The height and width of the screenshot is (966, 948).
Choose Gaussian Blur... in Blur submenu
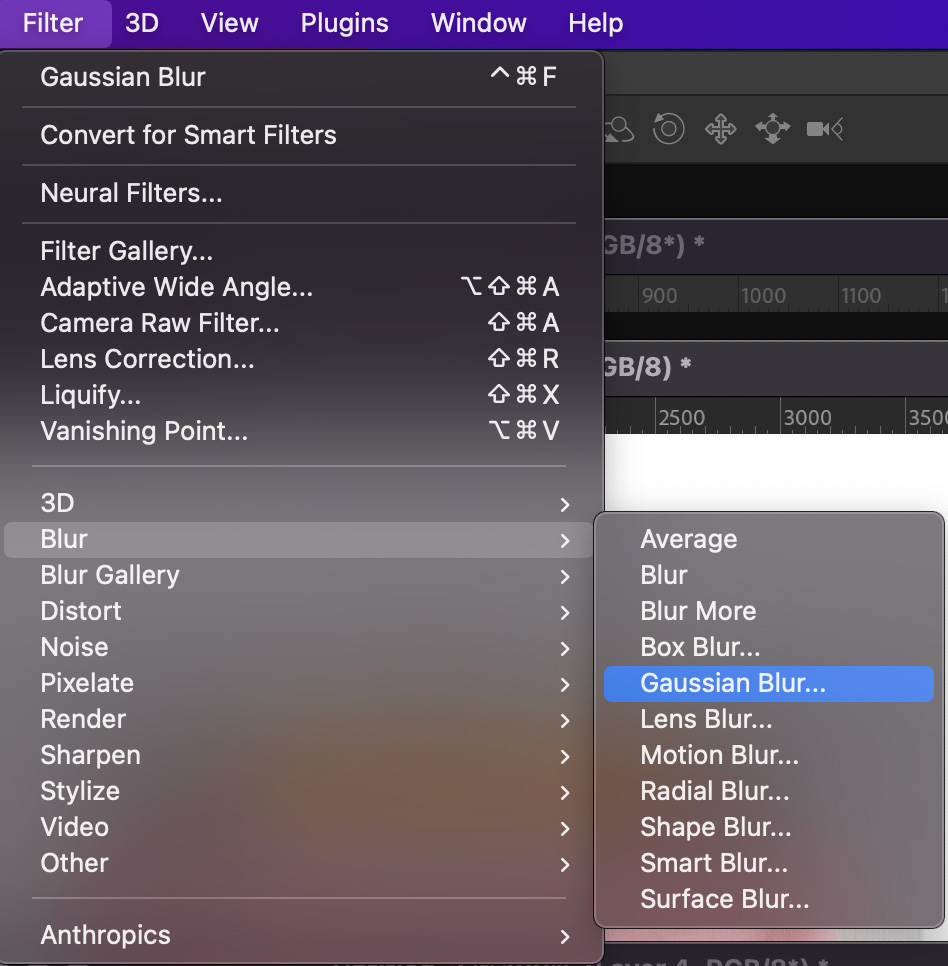pyautogui.click(x=769, y=683)
